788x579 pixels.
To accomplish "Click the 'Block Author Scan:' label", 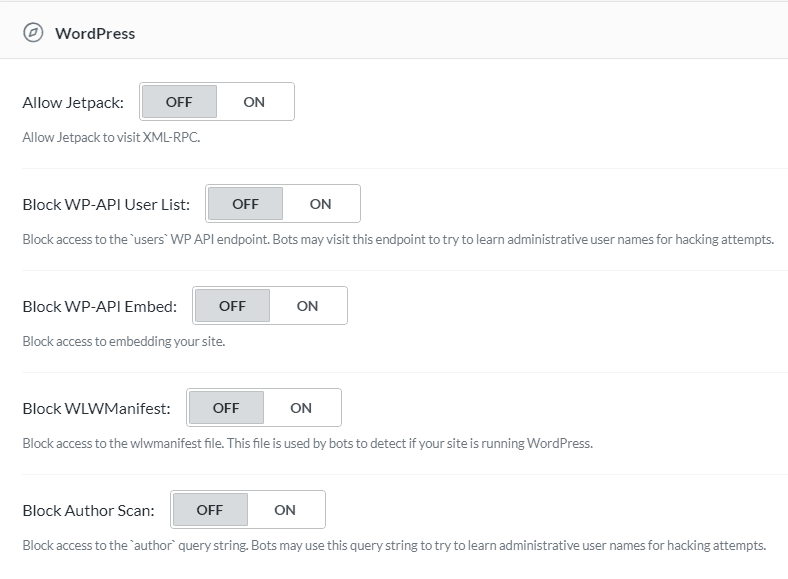I will [88, 511].
